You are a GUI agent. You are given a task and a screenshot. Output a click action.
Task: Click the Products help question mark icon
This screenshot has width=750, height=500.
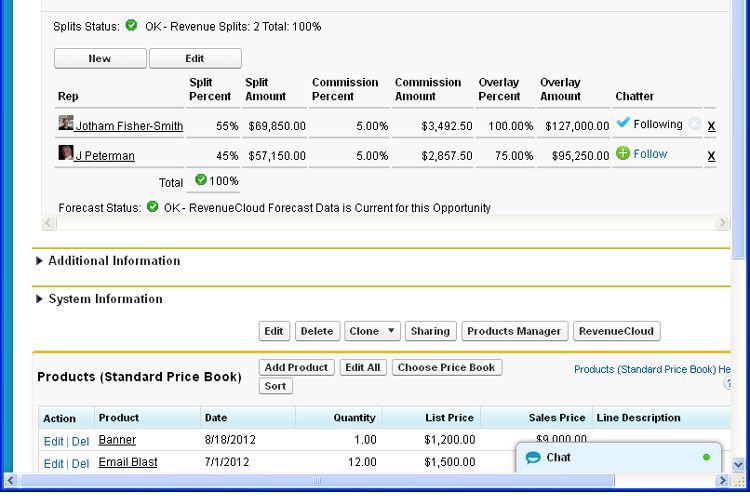click(x=728, y=384)
